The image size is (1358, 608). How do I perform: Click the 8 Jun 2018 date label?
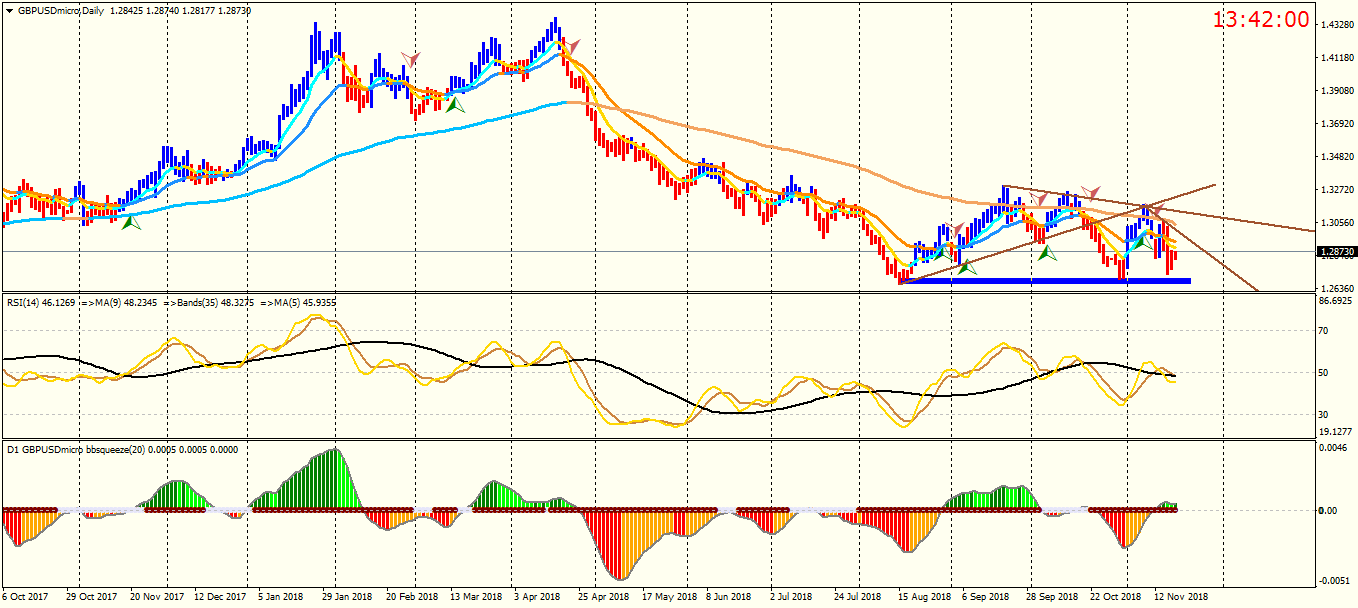[x=730, y=597]
